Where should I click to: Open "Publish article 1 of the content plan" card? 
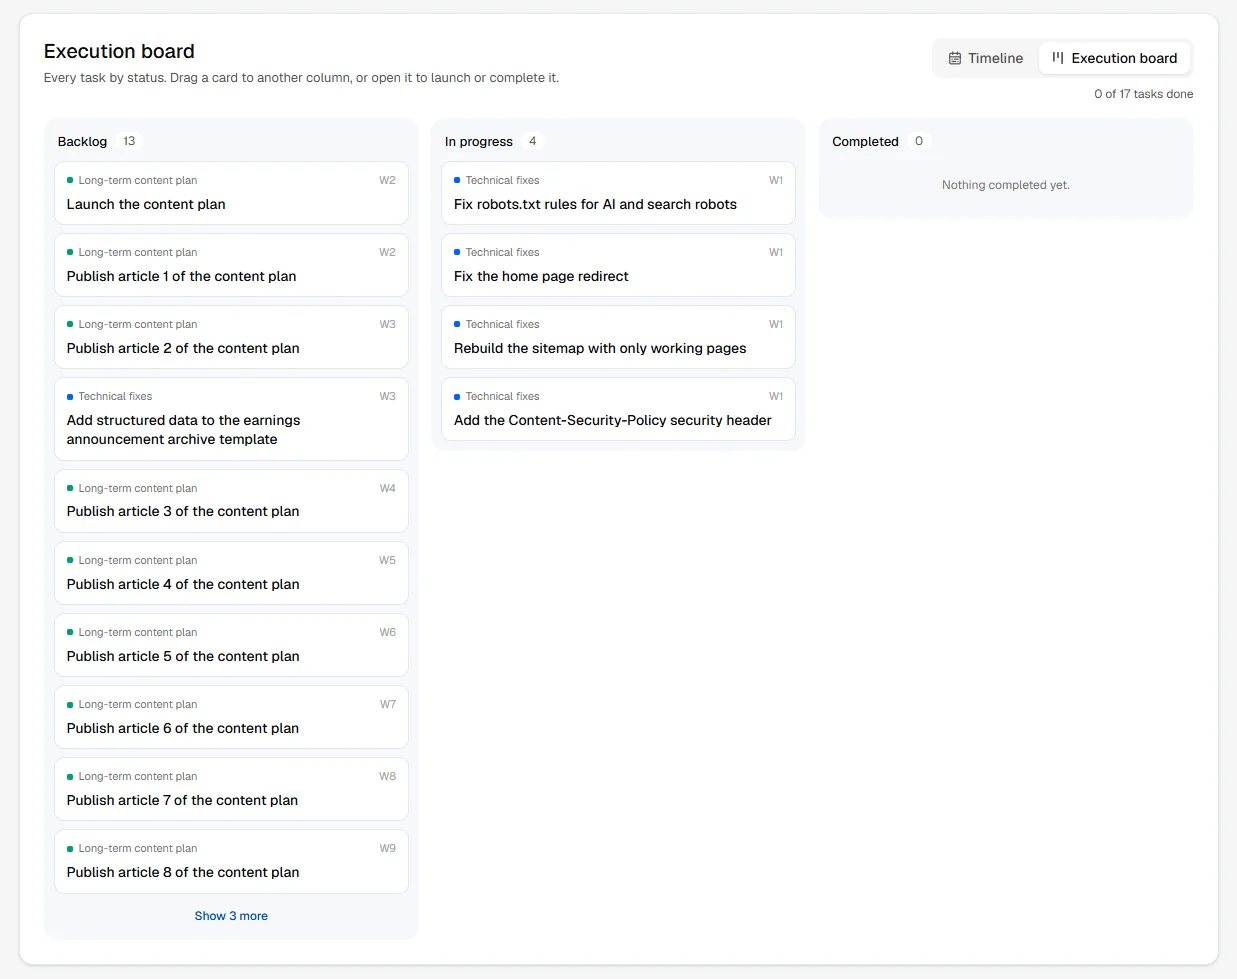(231, 265)
